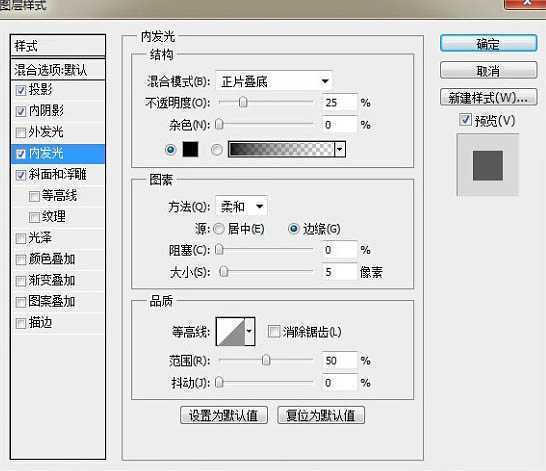
Task: Enable the 纹理 texture checkbox
Action: pos(34,217)
